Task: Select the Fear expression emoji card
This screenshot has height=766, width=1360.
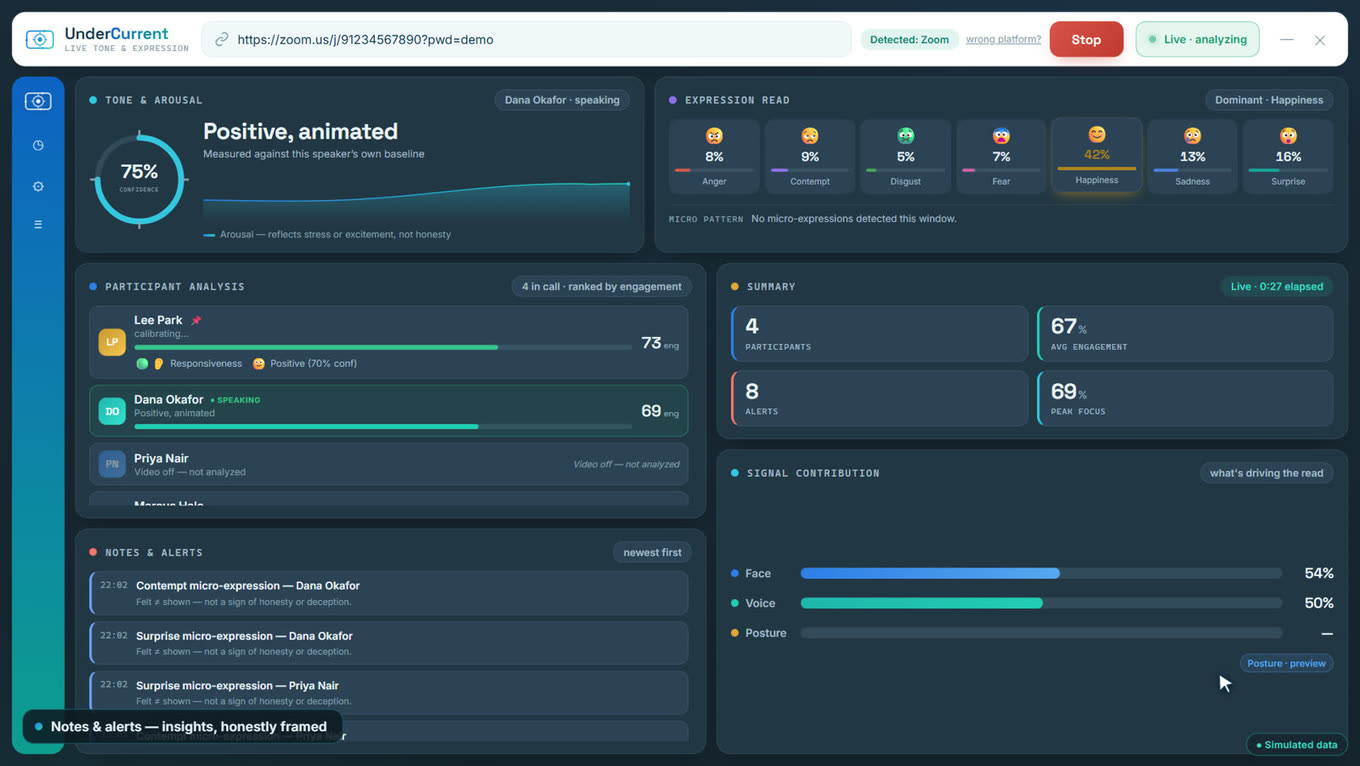Action: click(x=1001, y=156)
